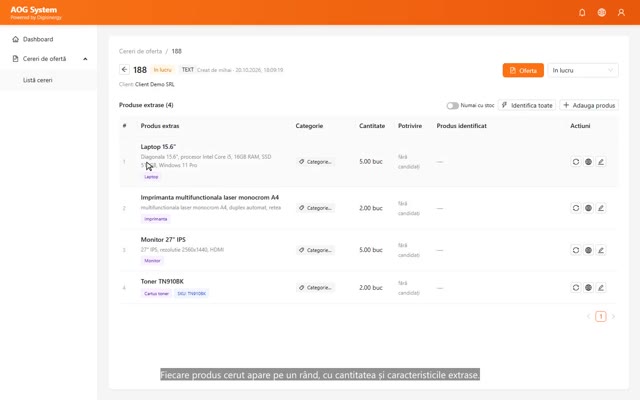640x400 pixels.
Task: Click the Laptop tag chip
Action: (x=151, y=177)
